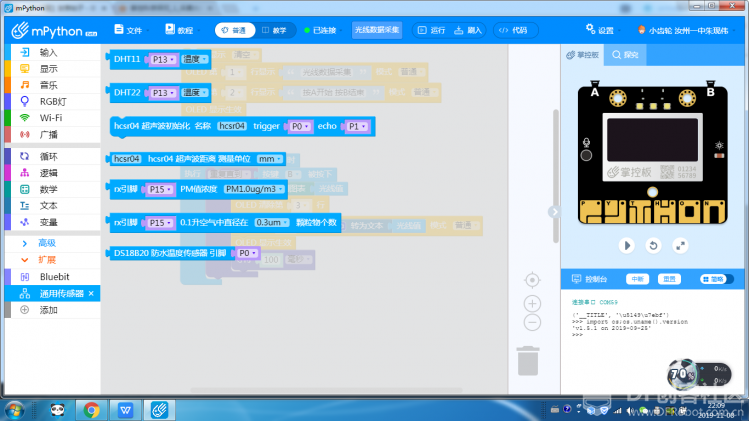Open the Wi-Fi block category
The width and height of the screenshot is (749, 421).
(53, 118)
